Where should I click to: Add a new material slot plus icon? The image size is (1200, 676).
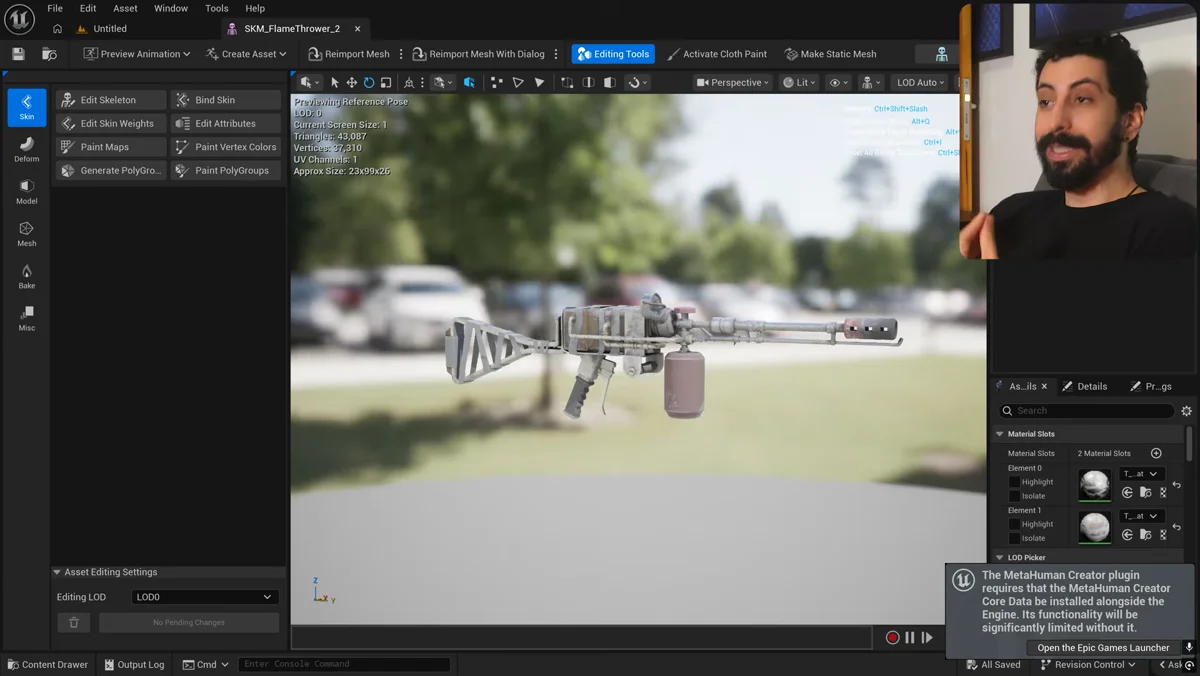pyautogui.click(x=1156, y=453)
